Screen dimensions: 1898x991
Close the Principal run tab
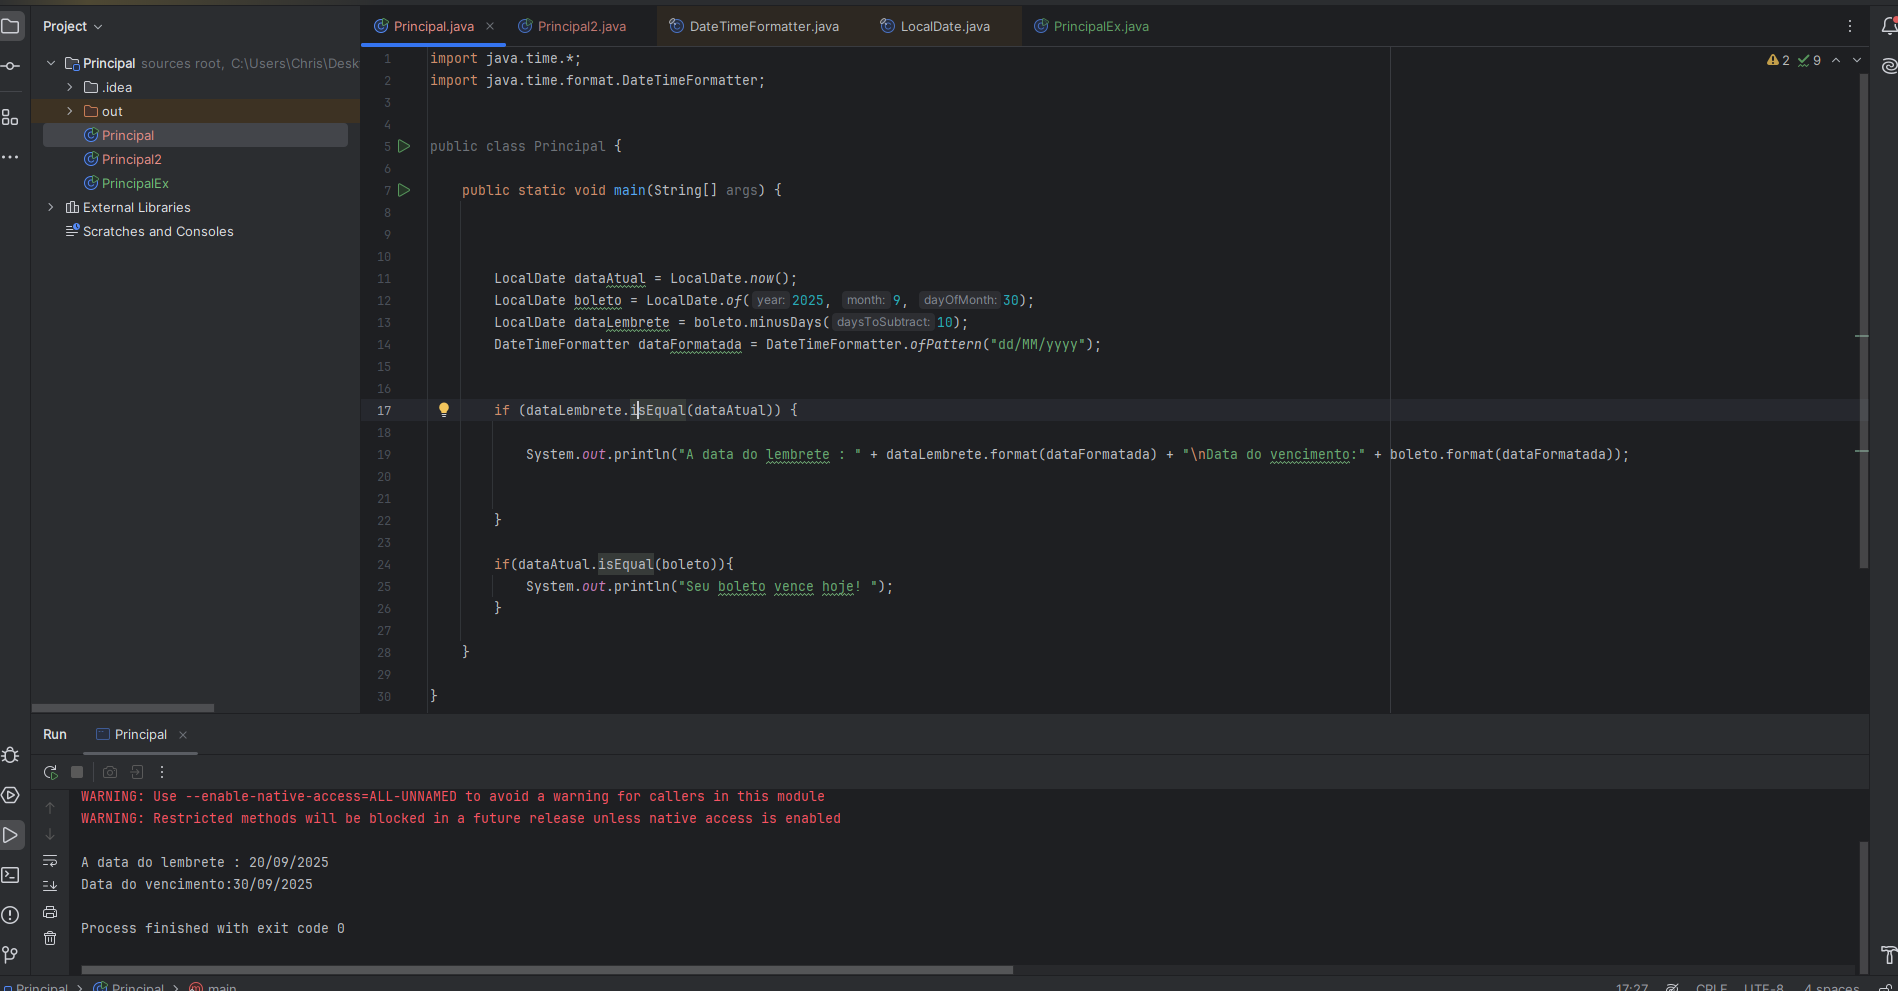[x=183, y=735]
